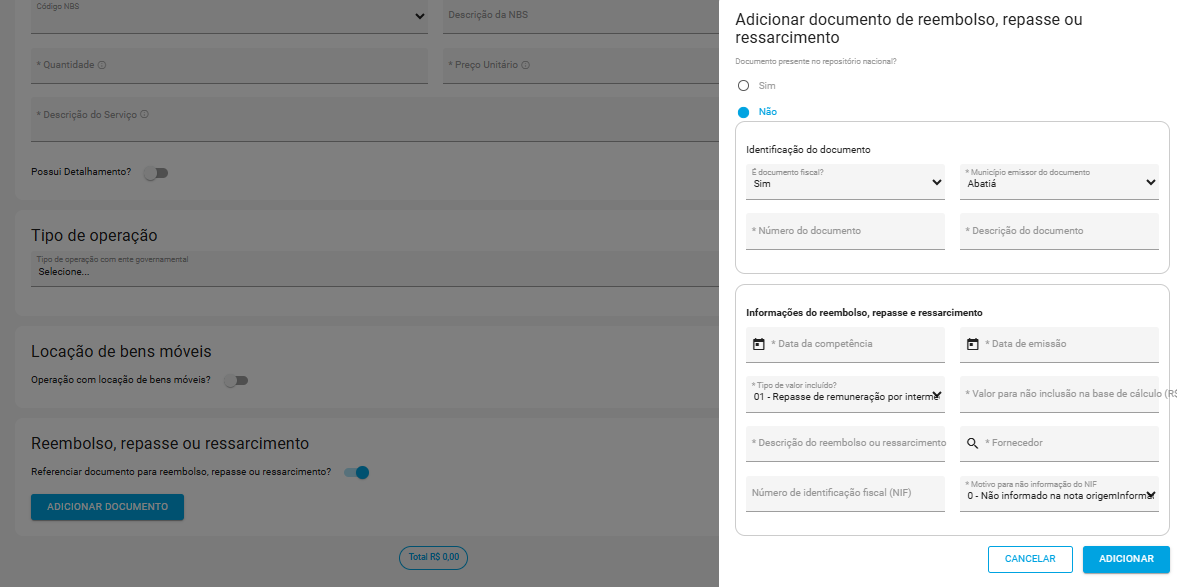Open the Tipo de valor incluído dropdown
The width and height of the screenshot is (1177, 587).
(845, 395)
